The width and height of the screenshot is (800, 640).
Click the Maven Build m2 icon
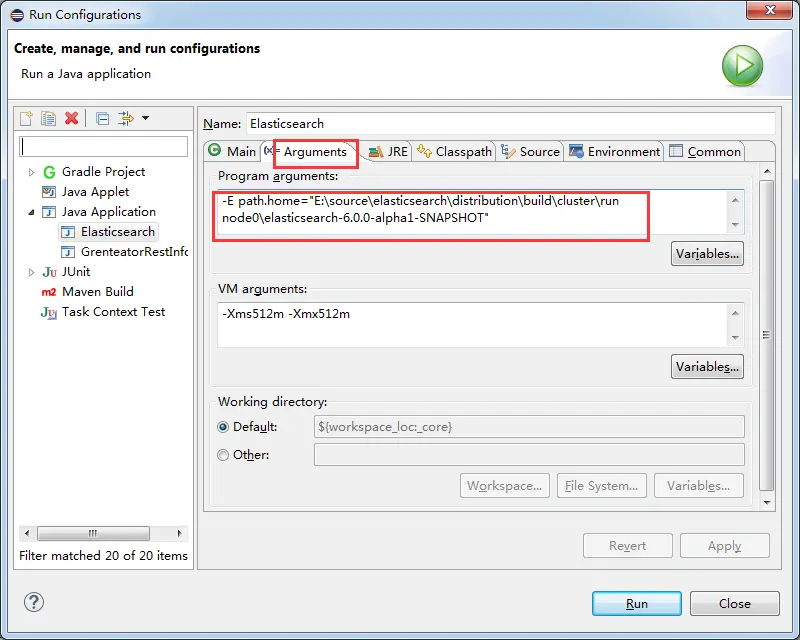[x=49, y=292]
